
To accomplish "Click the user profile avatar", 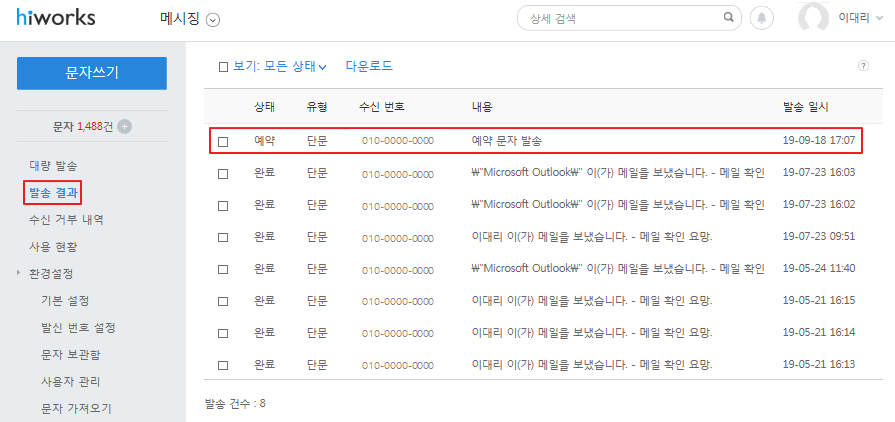I will click(x=815, y=18).
